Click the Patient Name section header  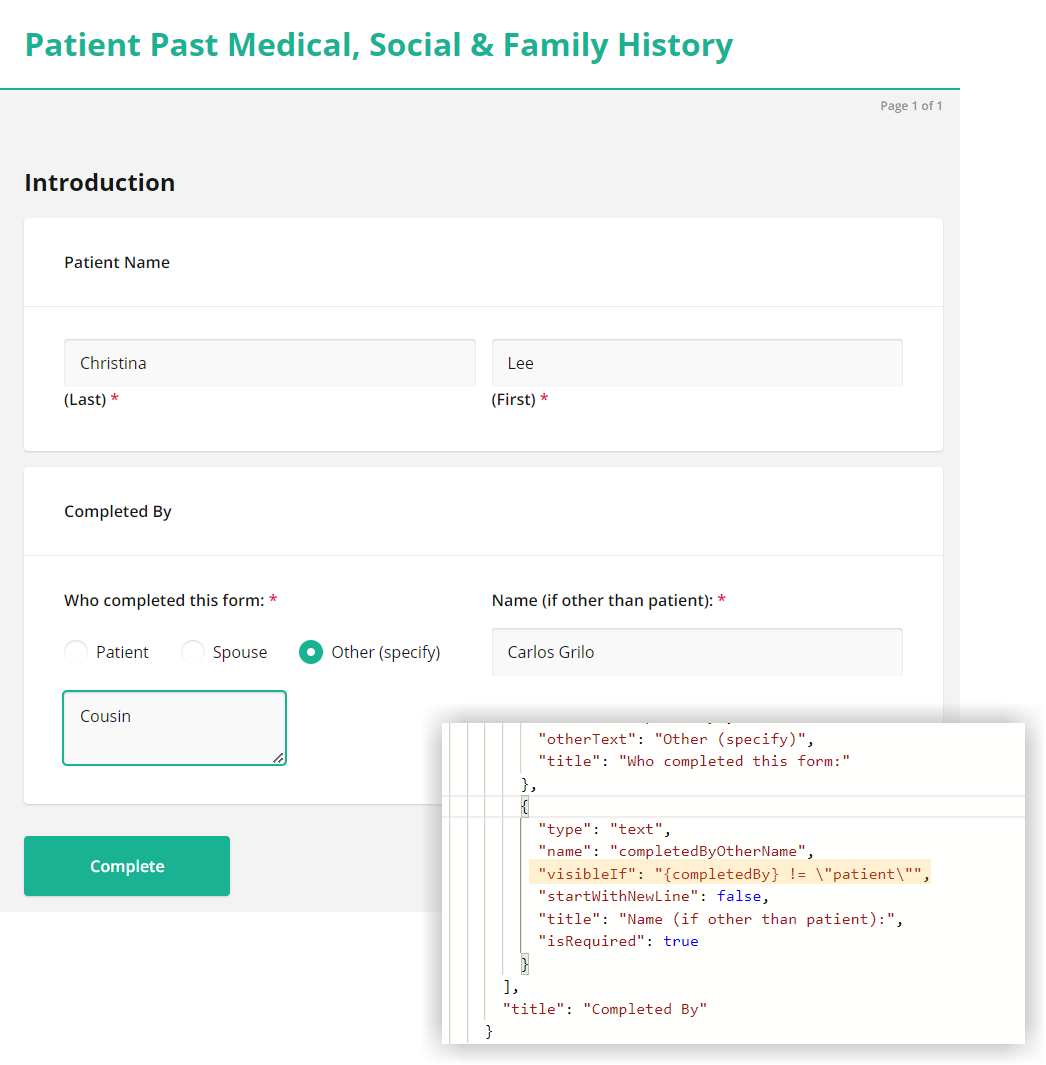pos(117,262)
